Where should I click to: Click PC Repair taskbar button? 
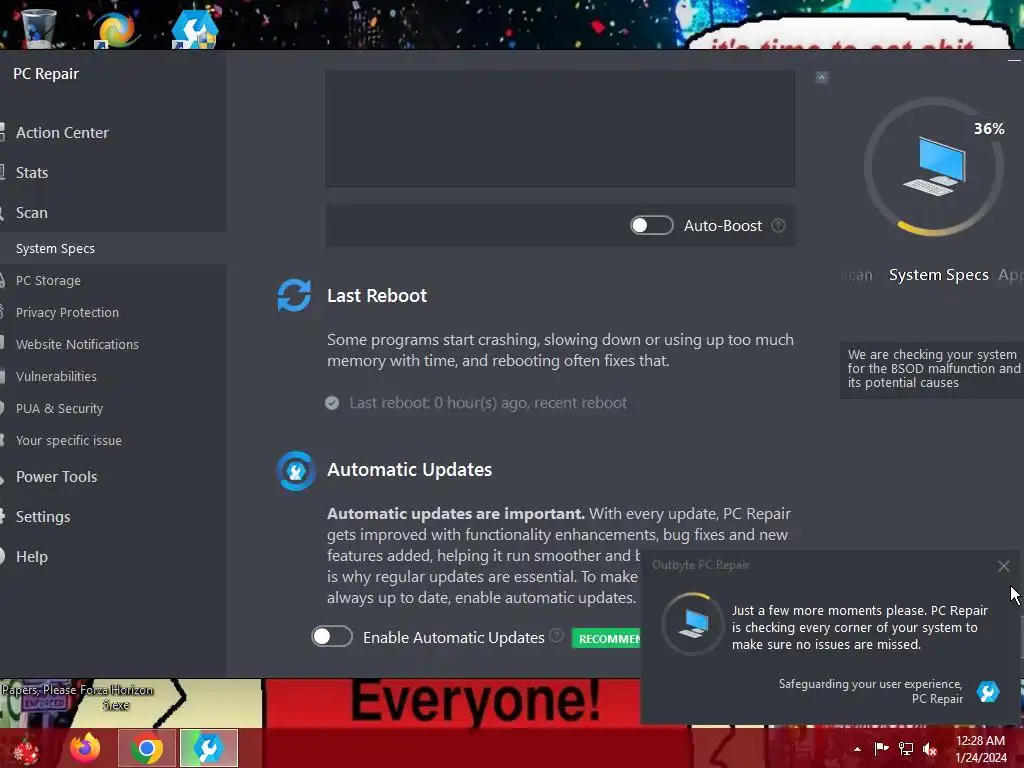(x=209, y=748)
